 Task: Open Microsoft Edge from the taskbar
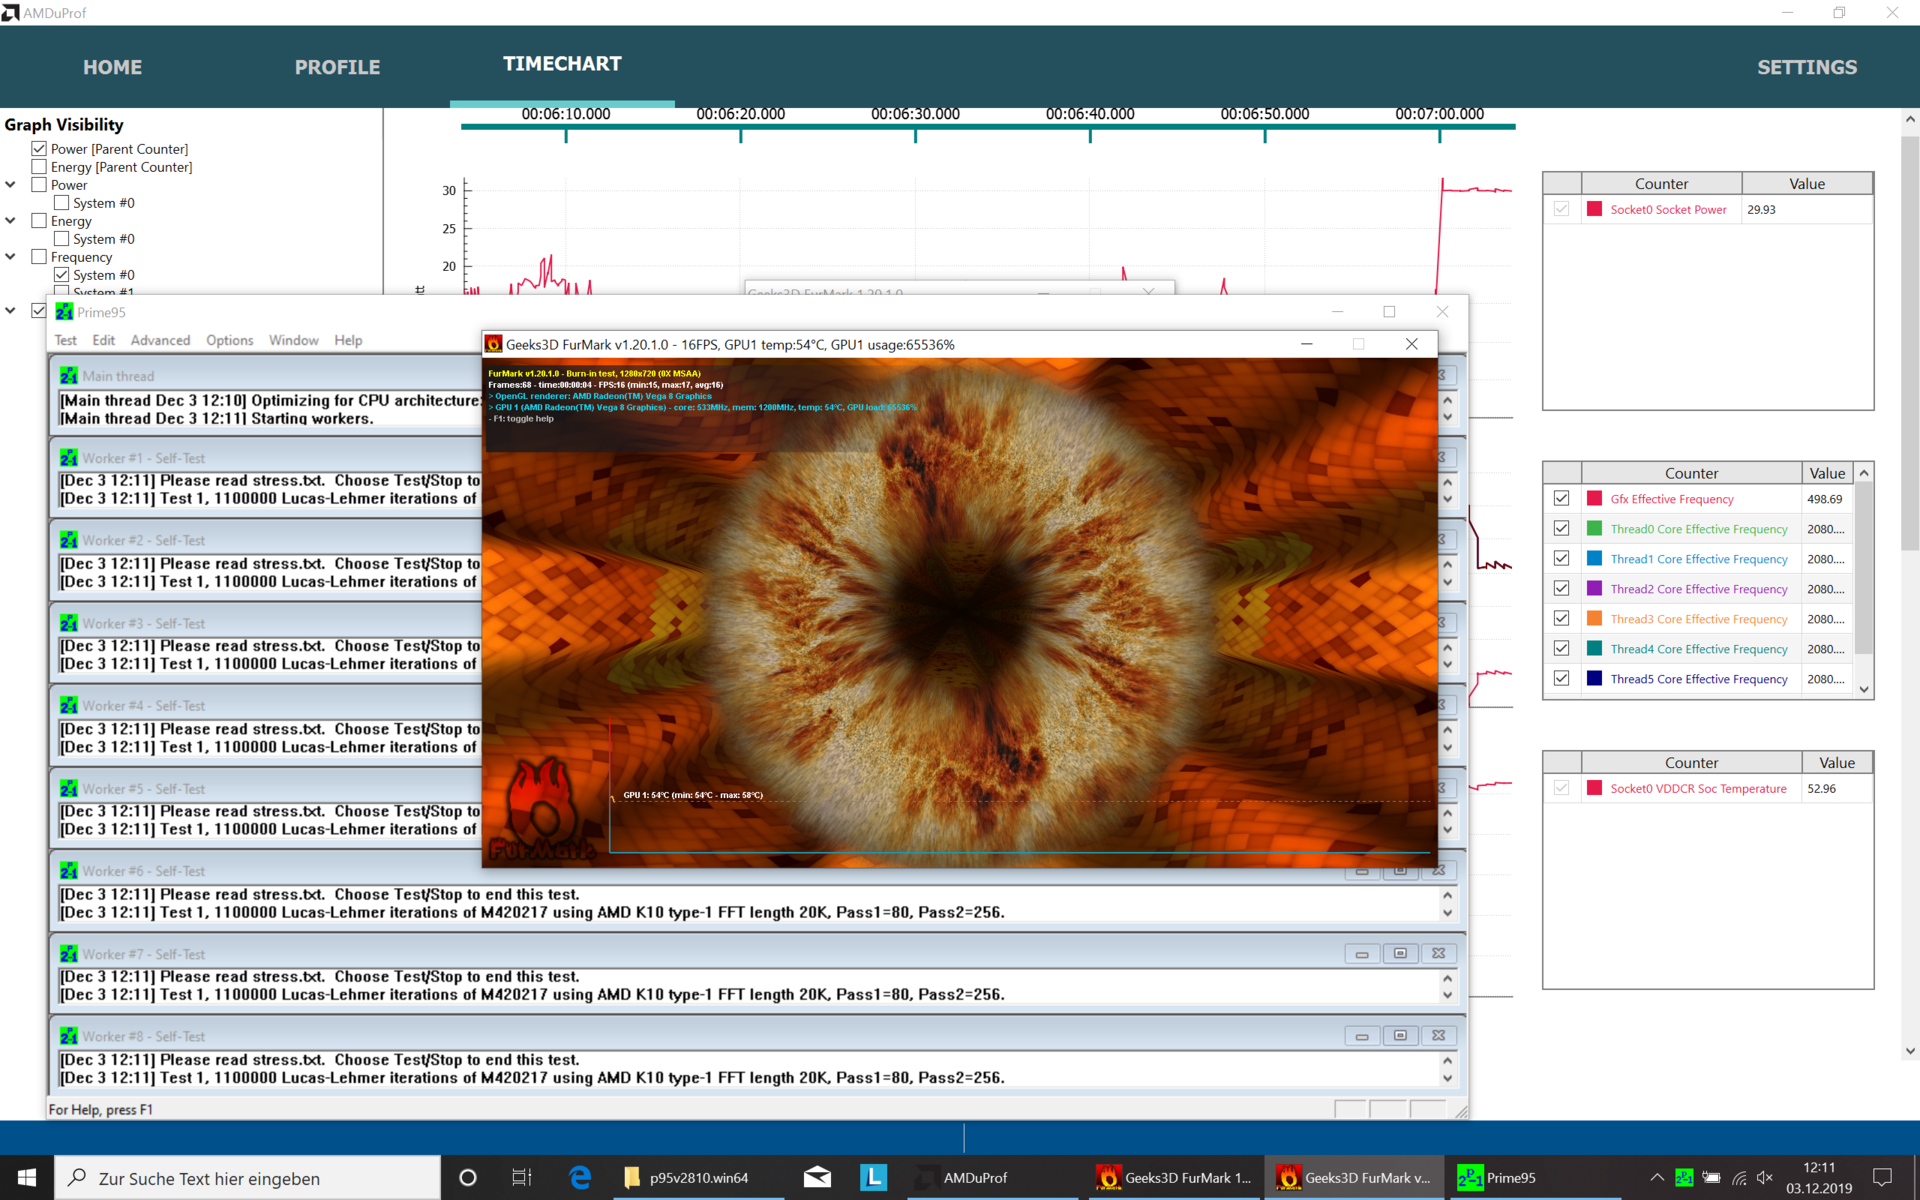click(580, 1177)
